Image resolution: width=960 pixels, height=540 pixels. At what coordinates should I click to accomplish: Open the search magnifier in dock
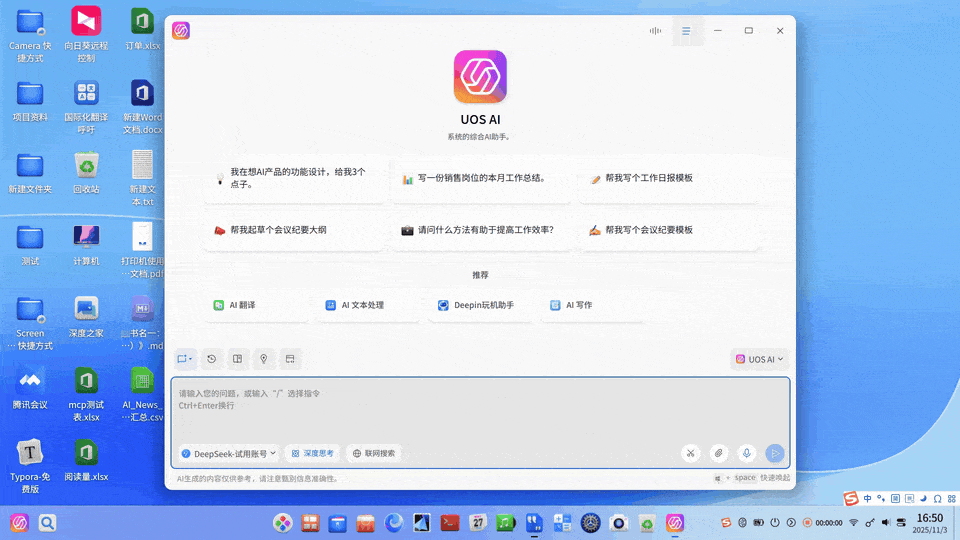47,523
